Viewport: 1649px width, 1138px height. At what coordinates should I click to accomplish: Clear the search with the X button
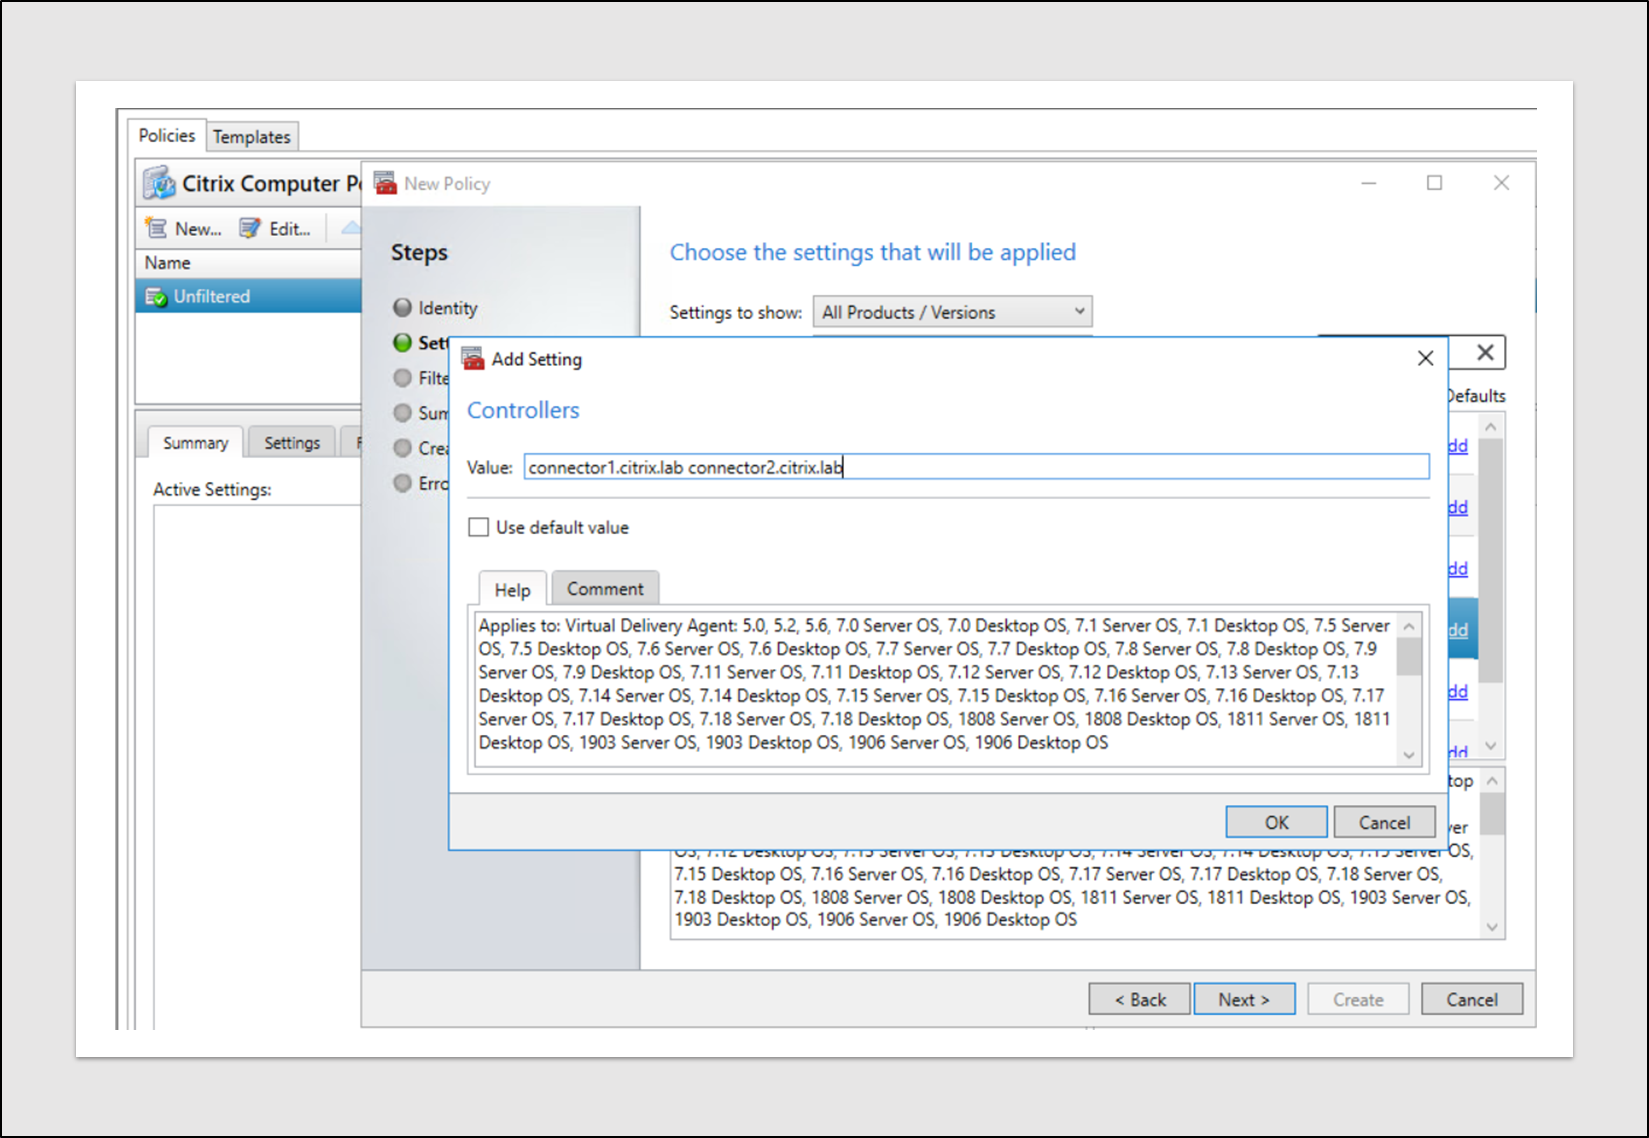point(1485,352)
